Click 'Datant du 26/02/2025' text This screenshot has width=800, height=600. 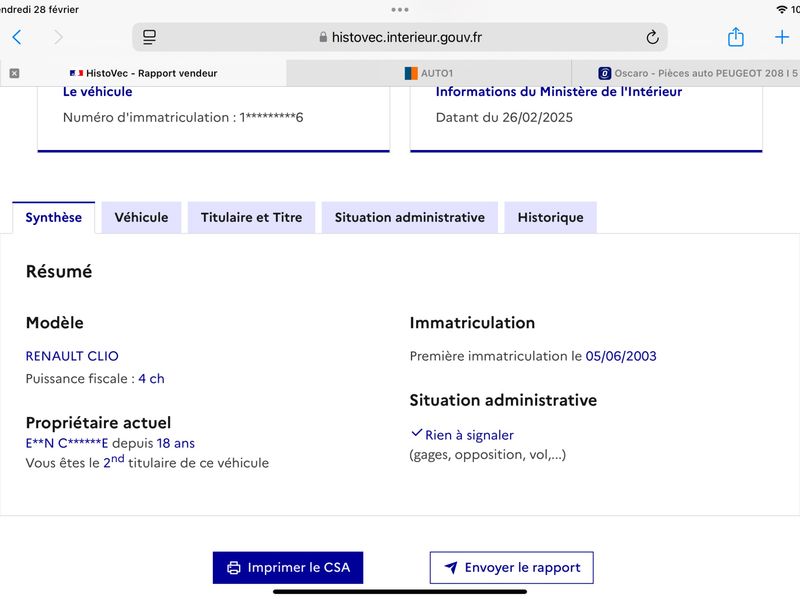(504, 117)
